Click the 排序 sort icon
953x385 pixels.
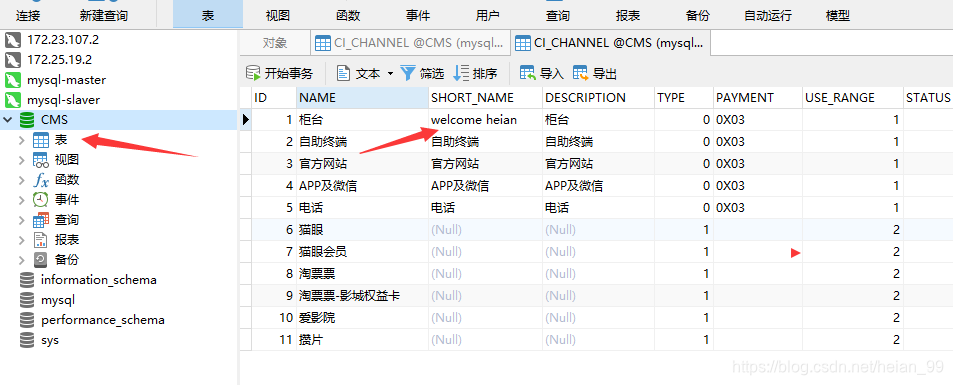click(461, 74)
